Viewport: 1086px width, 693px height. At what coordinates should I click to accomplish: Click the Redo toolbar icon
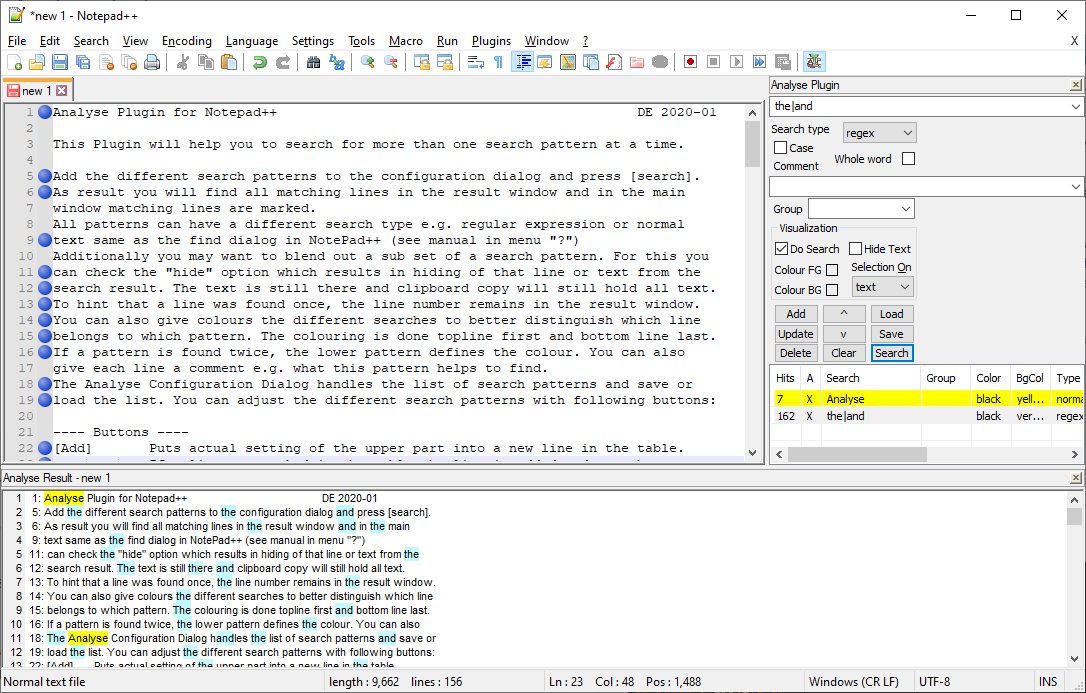(x=283, y=62)
